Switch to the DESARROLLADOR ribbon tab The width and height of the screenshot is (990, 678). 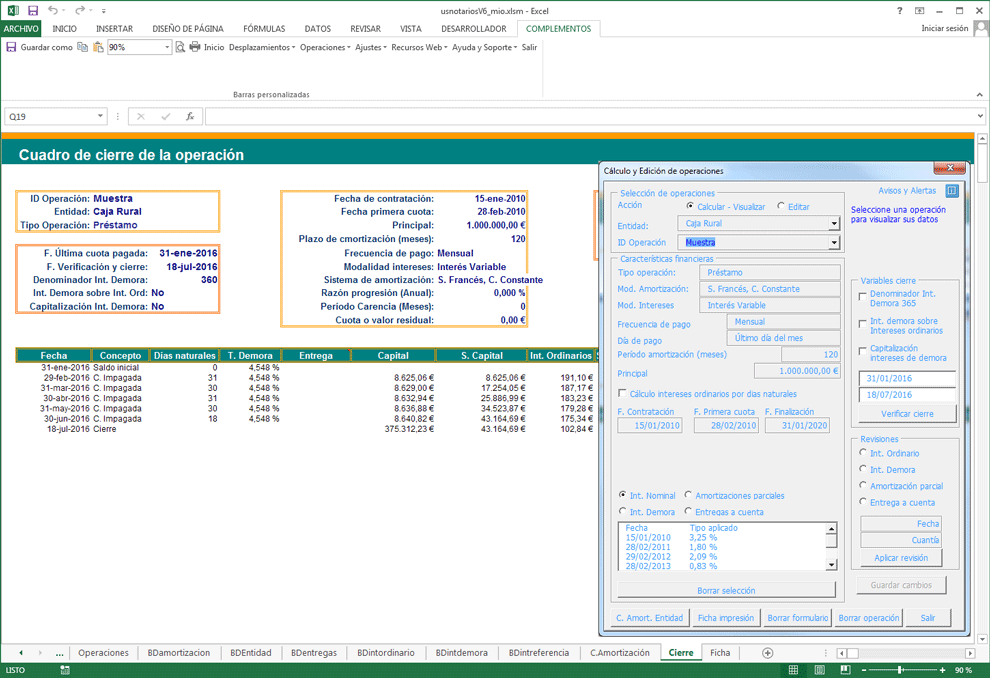(x=474, y=28)
